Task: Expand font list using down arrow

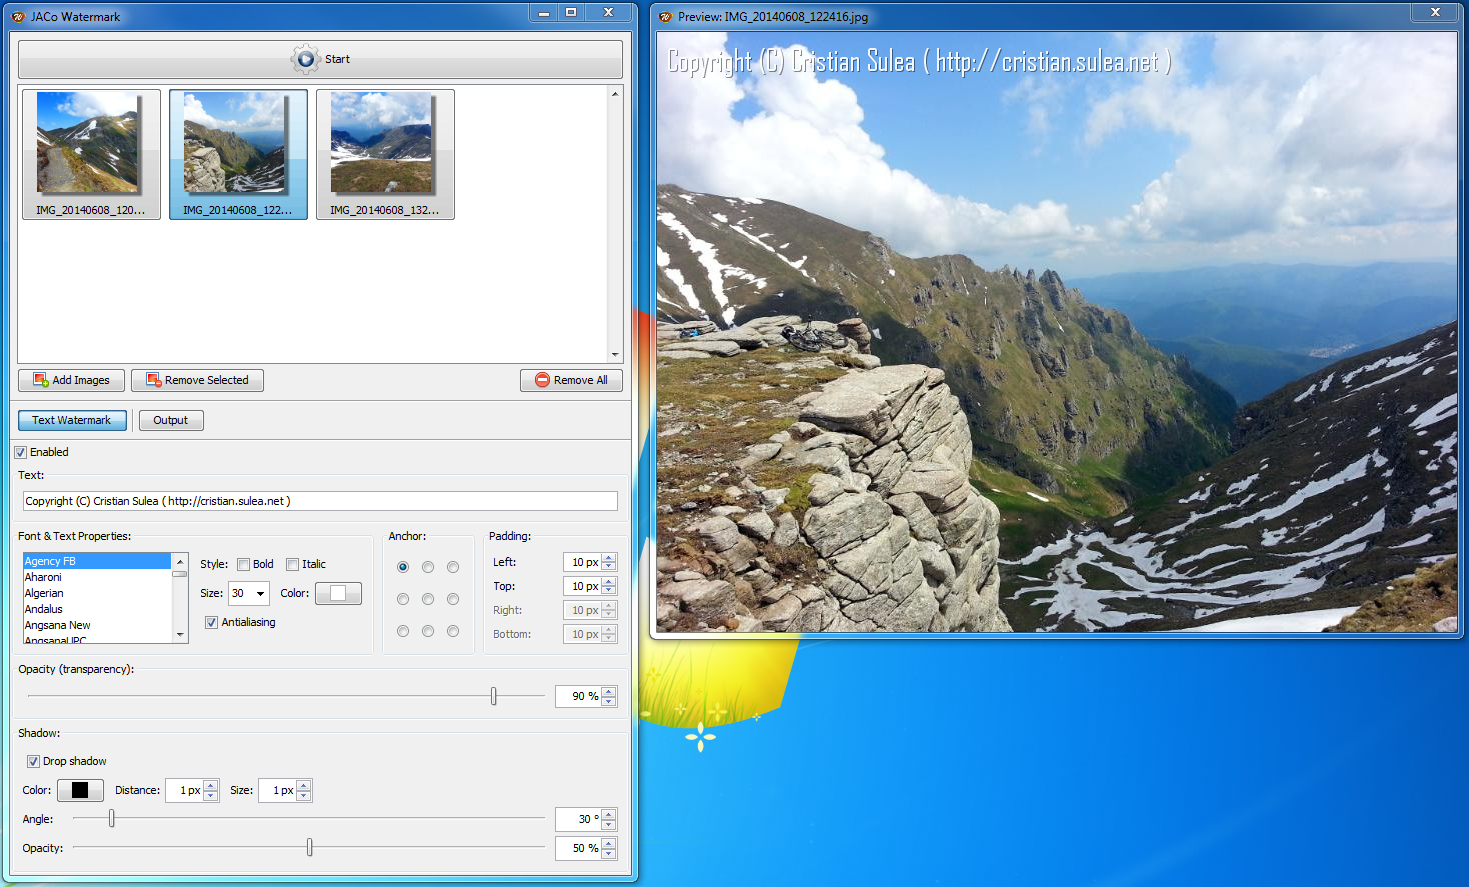Action: [180, 635]
